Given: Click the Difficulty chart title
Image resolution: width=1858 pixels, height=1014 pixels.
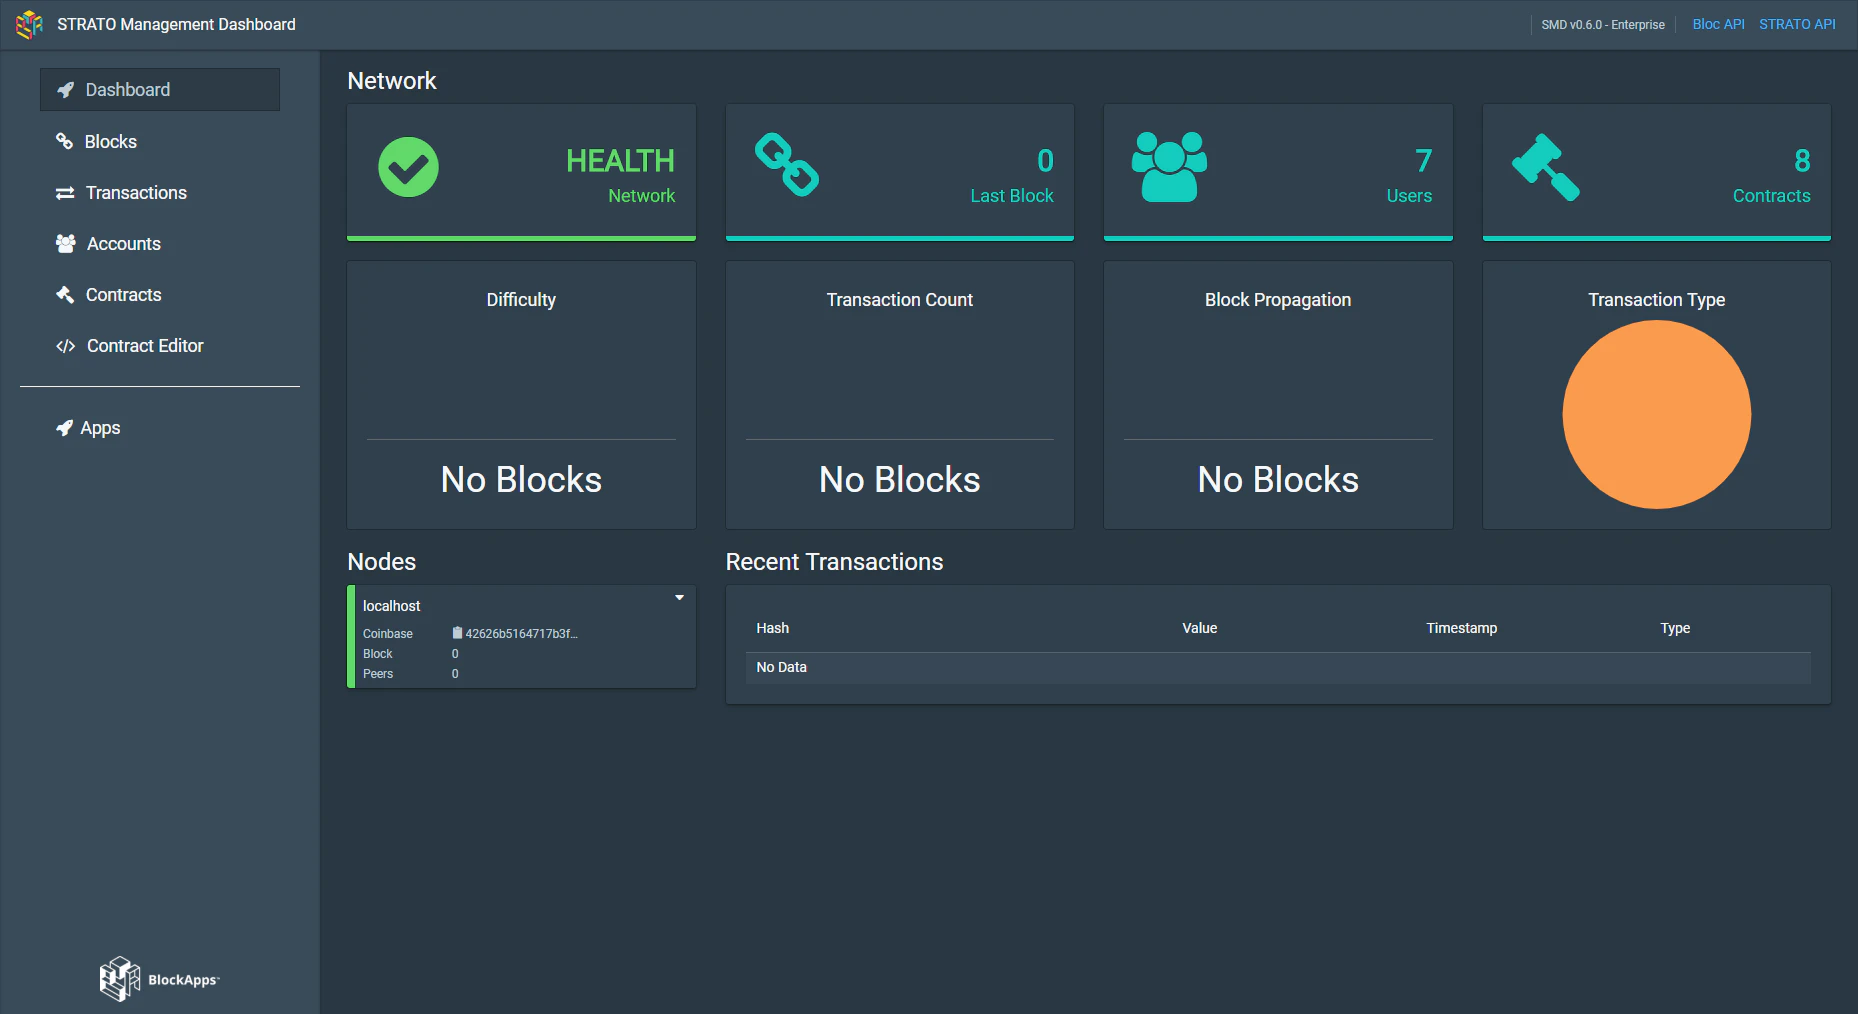Looking at the screenshot, I should click(x=521, y=300).
